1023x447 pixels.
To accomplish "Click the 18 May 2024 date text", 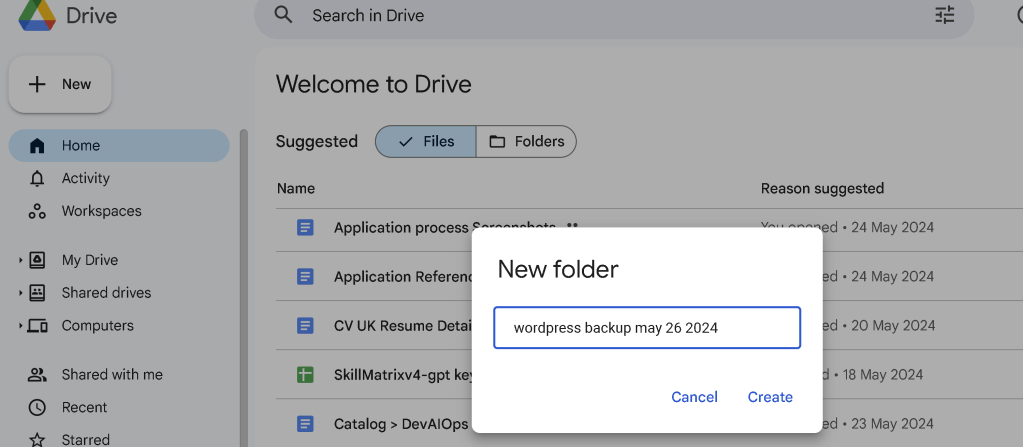I will (883, 375).
